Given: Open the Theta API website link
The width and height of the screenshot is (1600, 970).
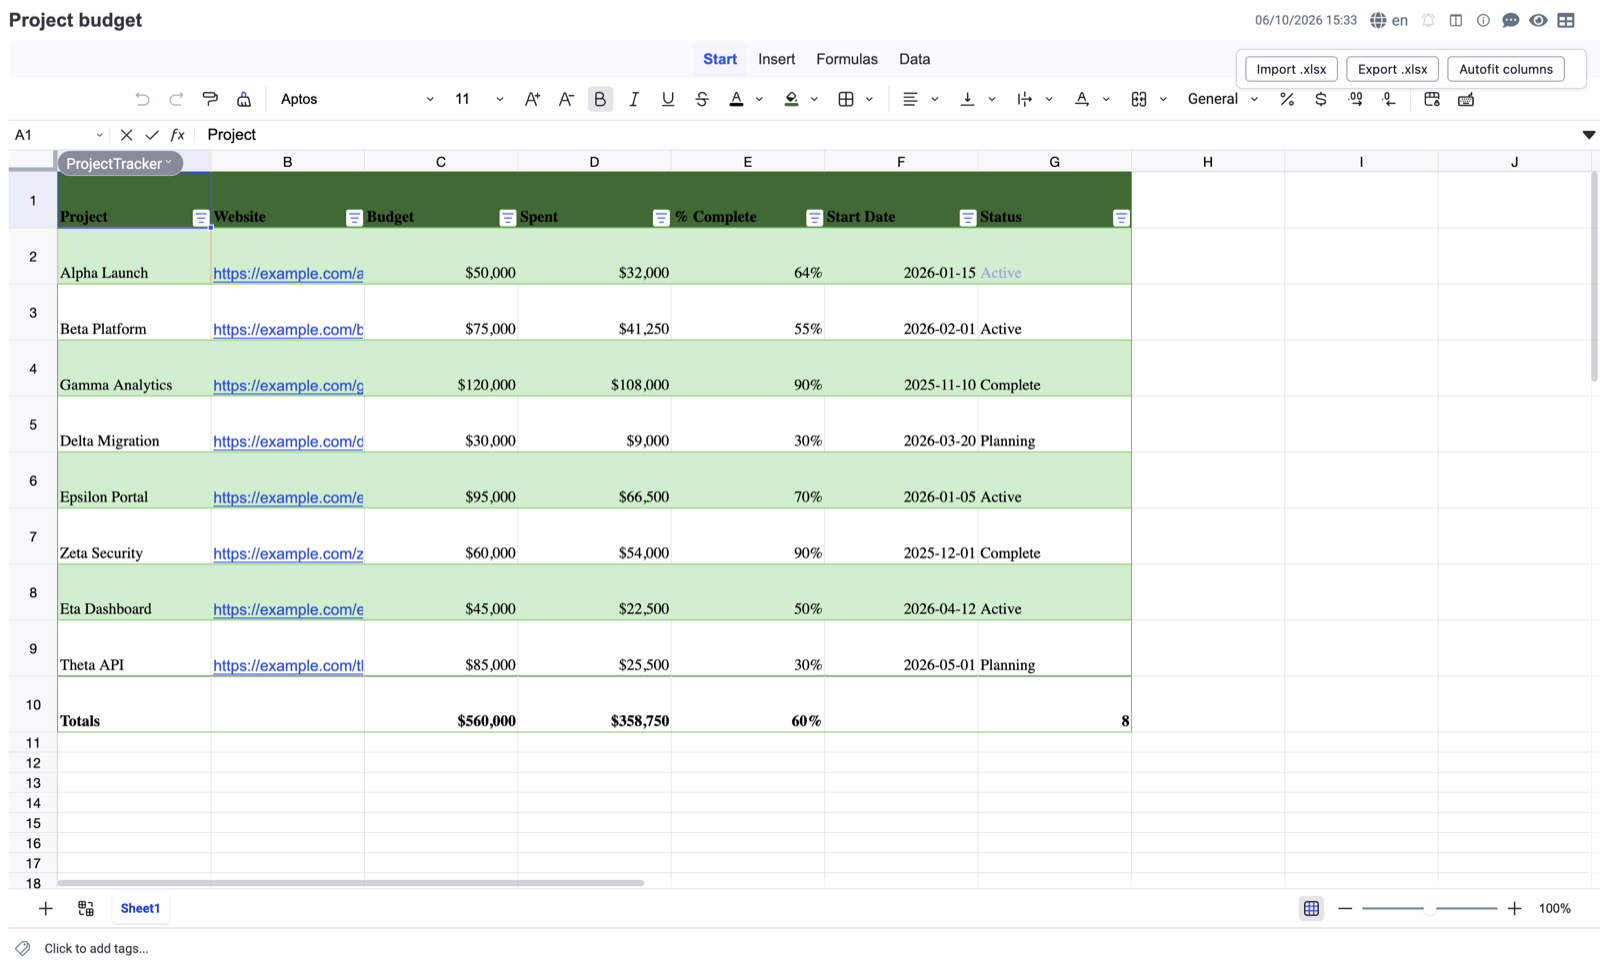Looking at the screenshot, I should click(x=288, y=665).
